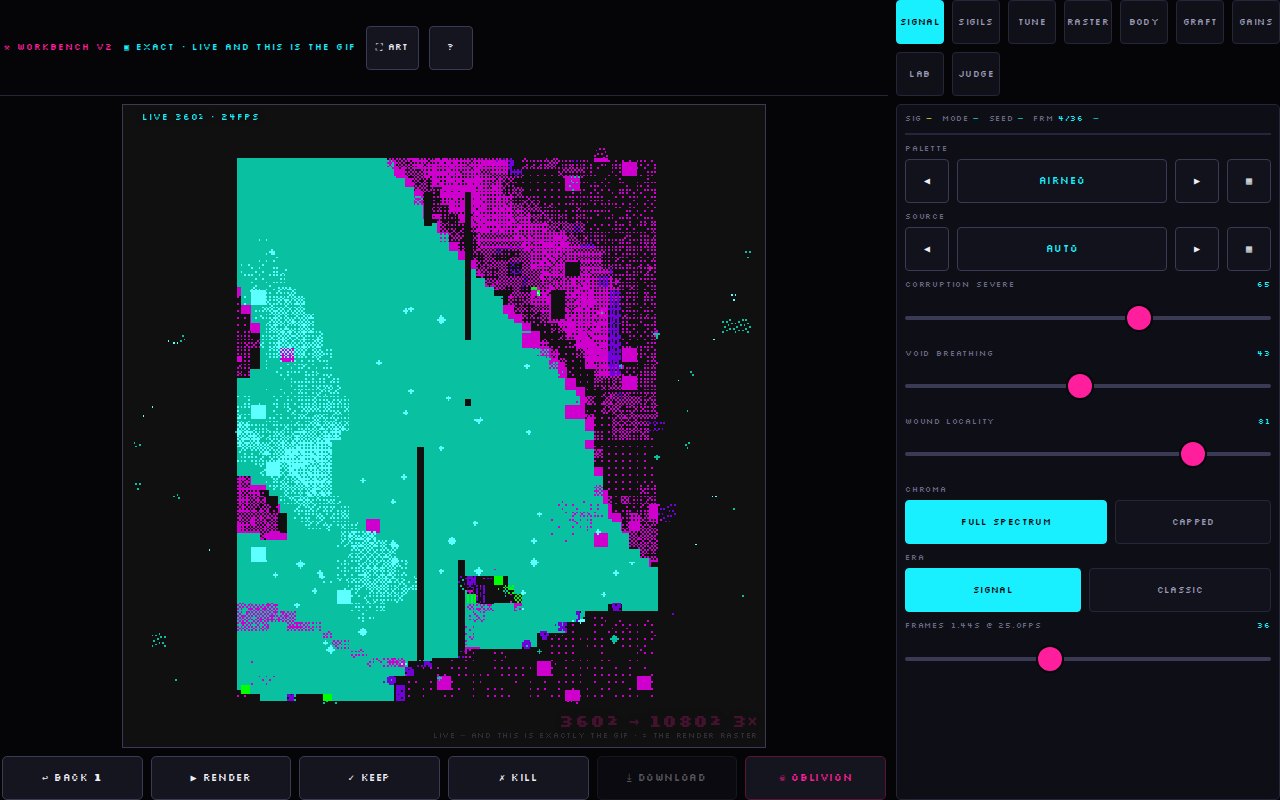The width and height of the screenshot is (1280, 800).
Task: Switch to the SIGNAL tab
Action: [920, 22]
